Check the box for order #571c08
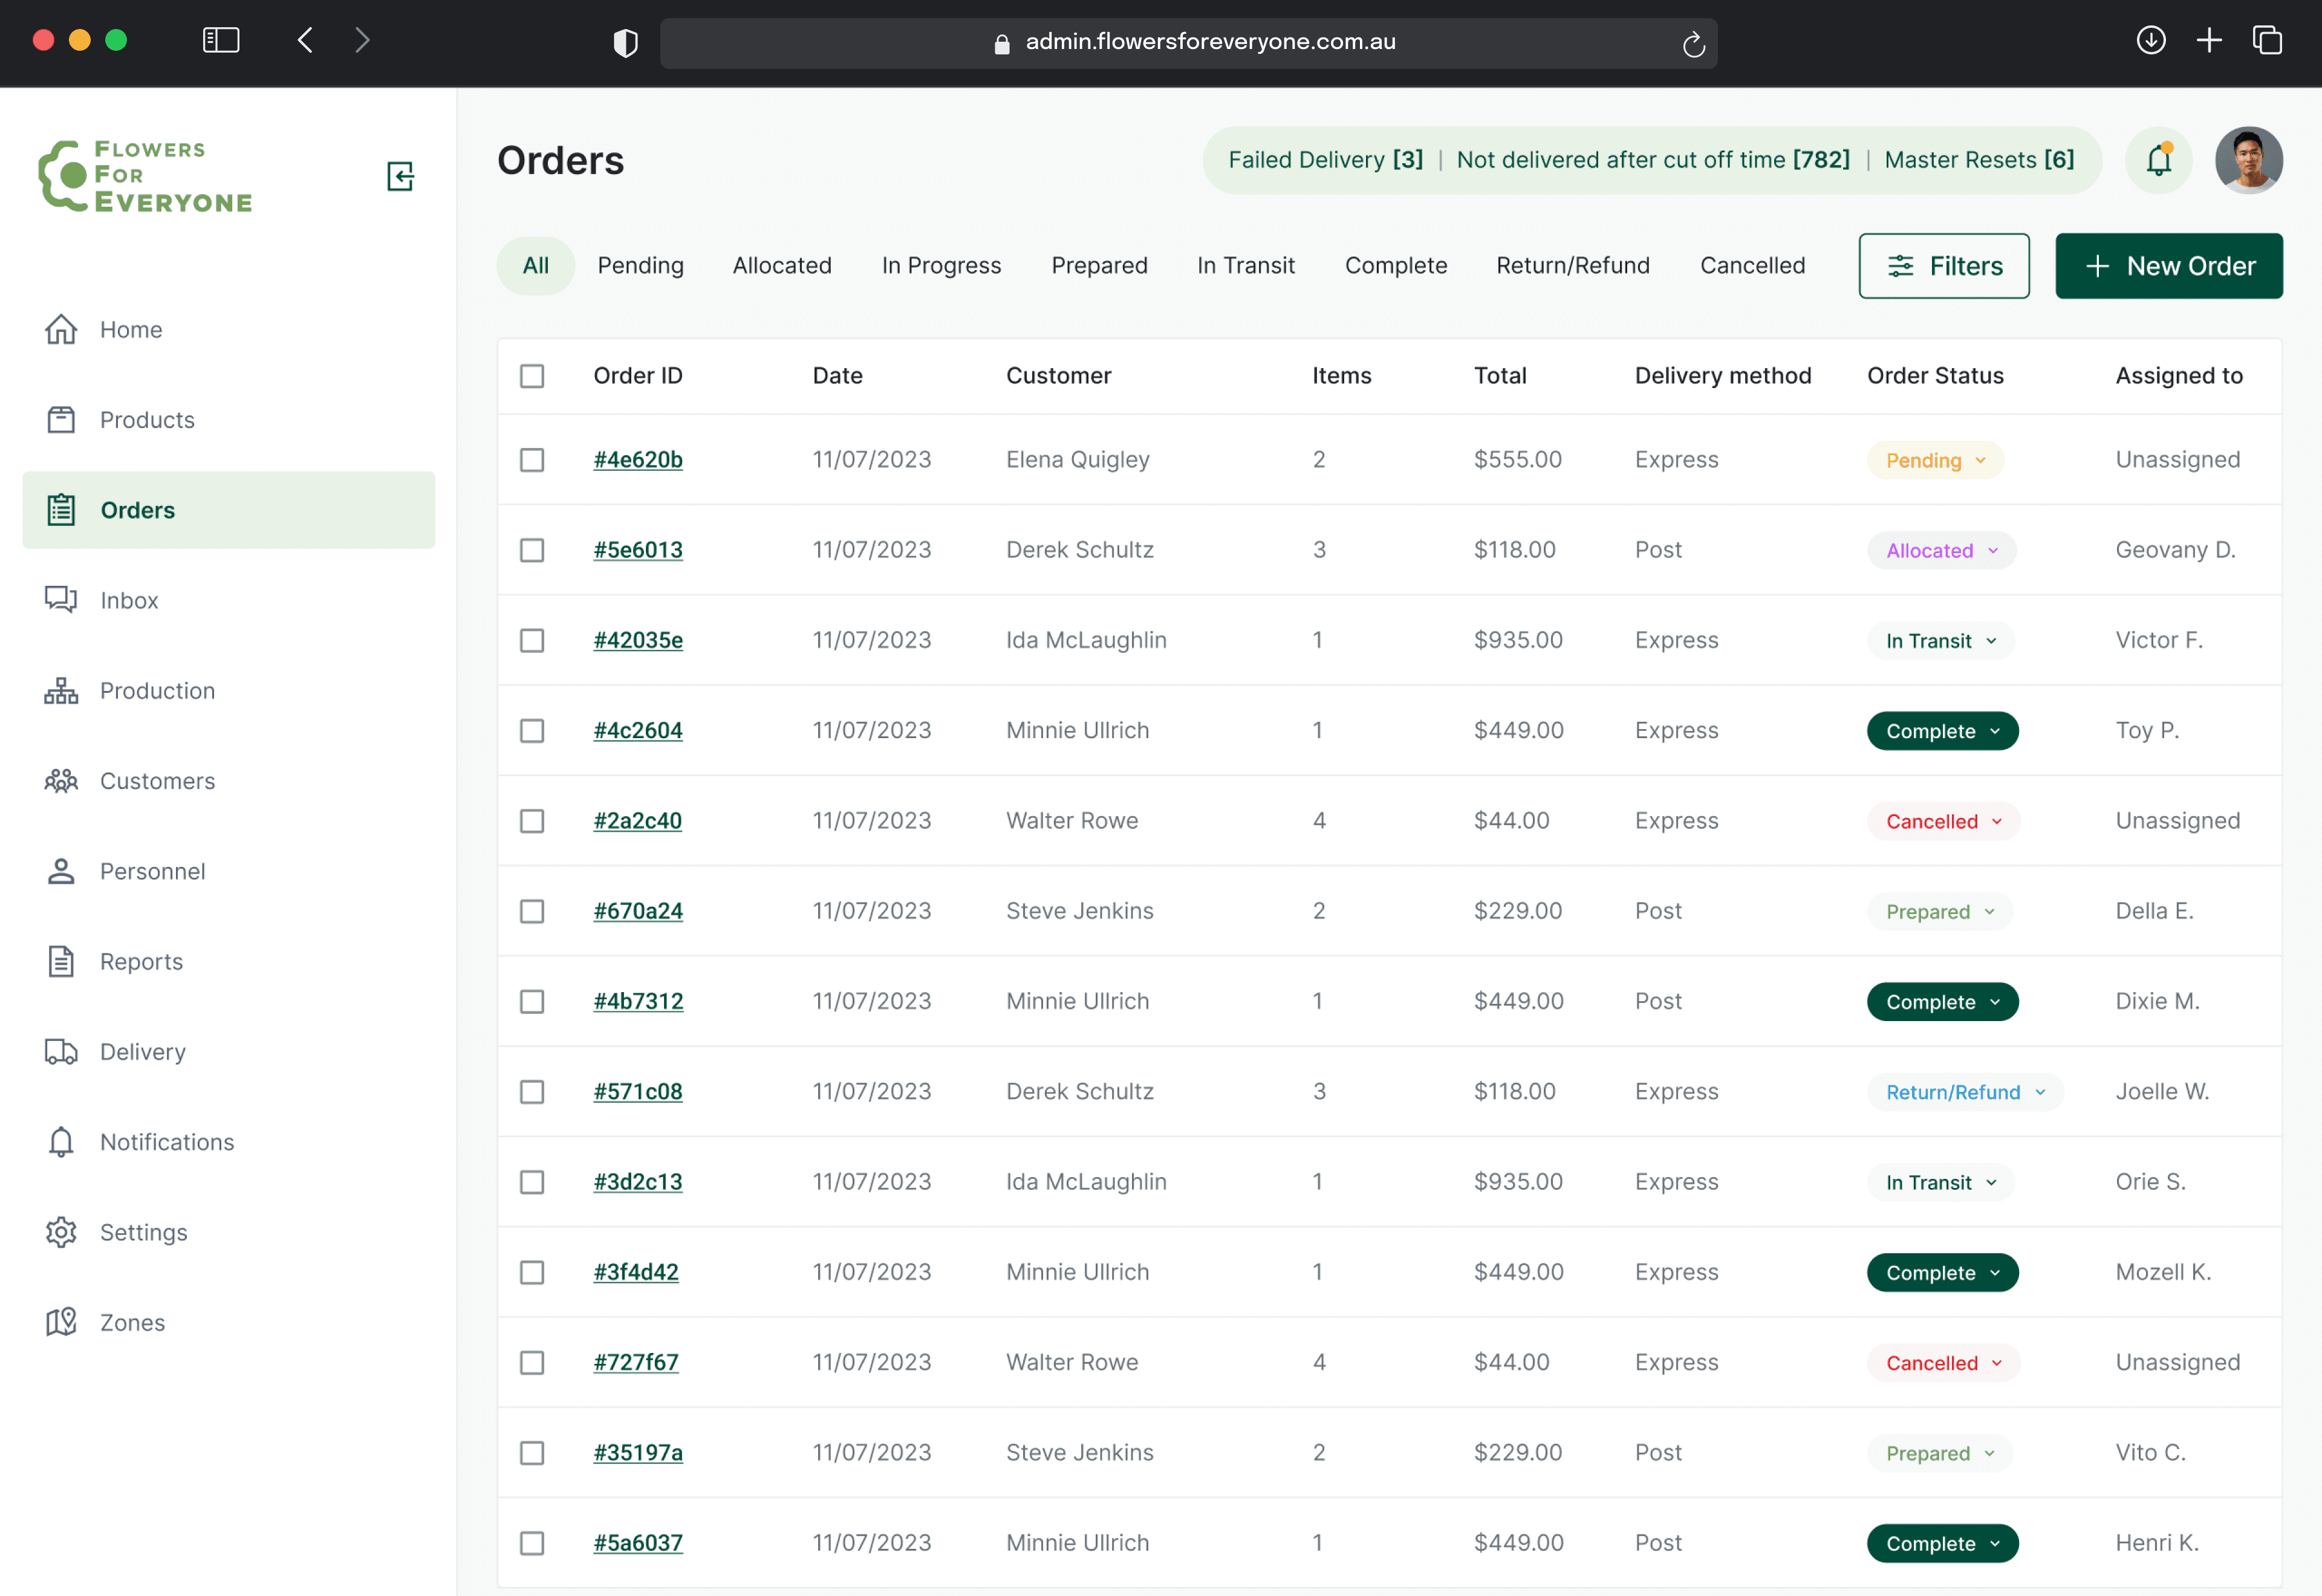 pos(532,1092)
